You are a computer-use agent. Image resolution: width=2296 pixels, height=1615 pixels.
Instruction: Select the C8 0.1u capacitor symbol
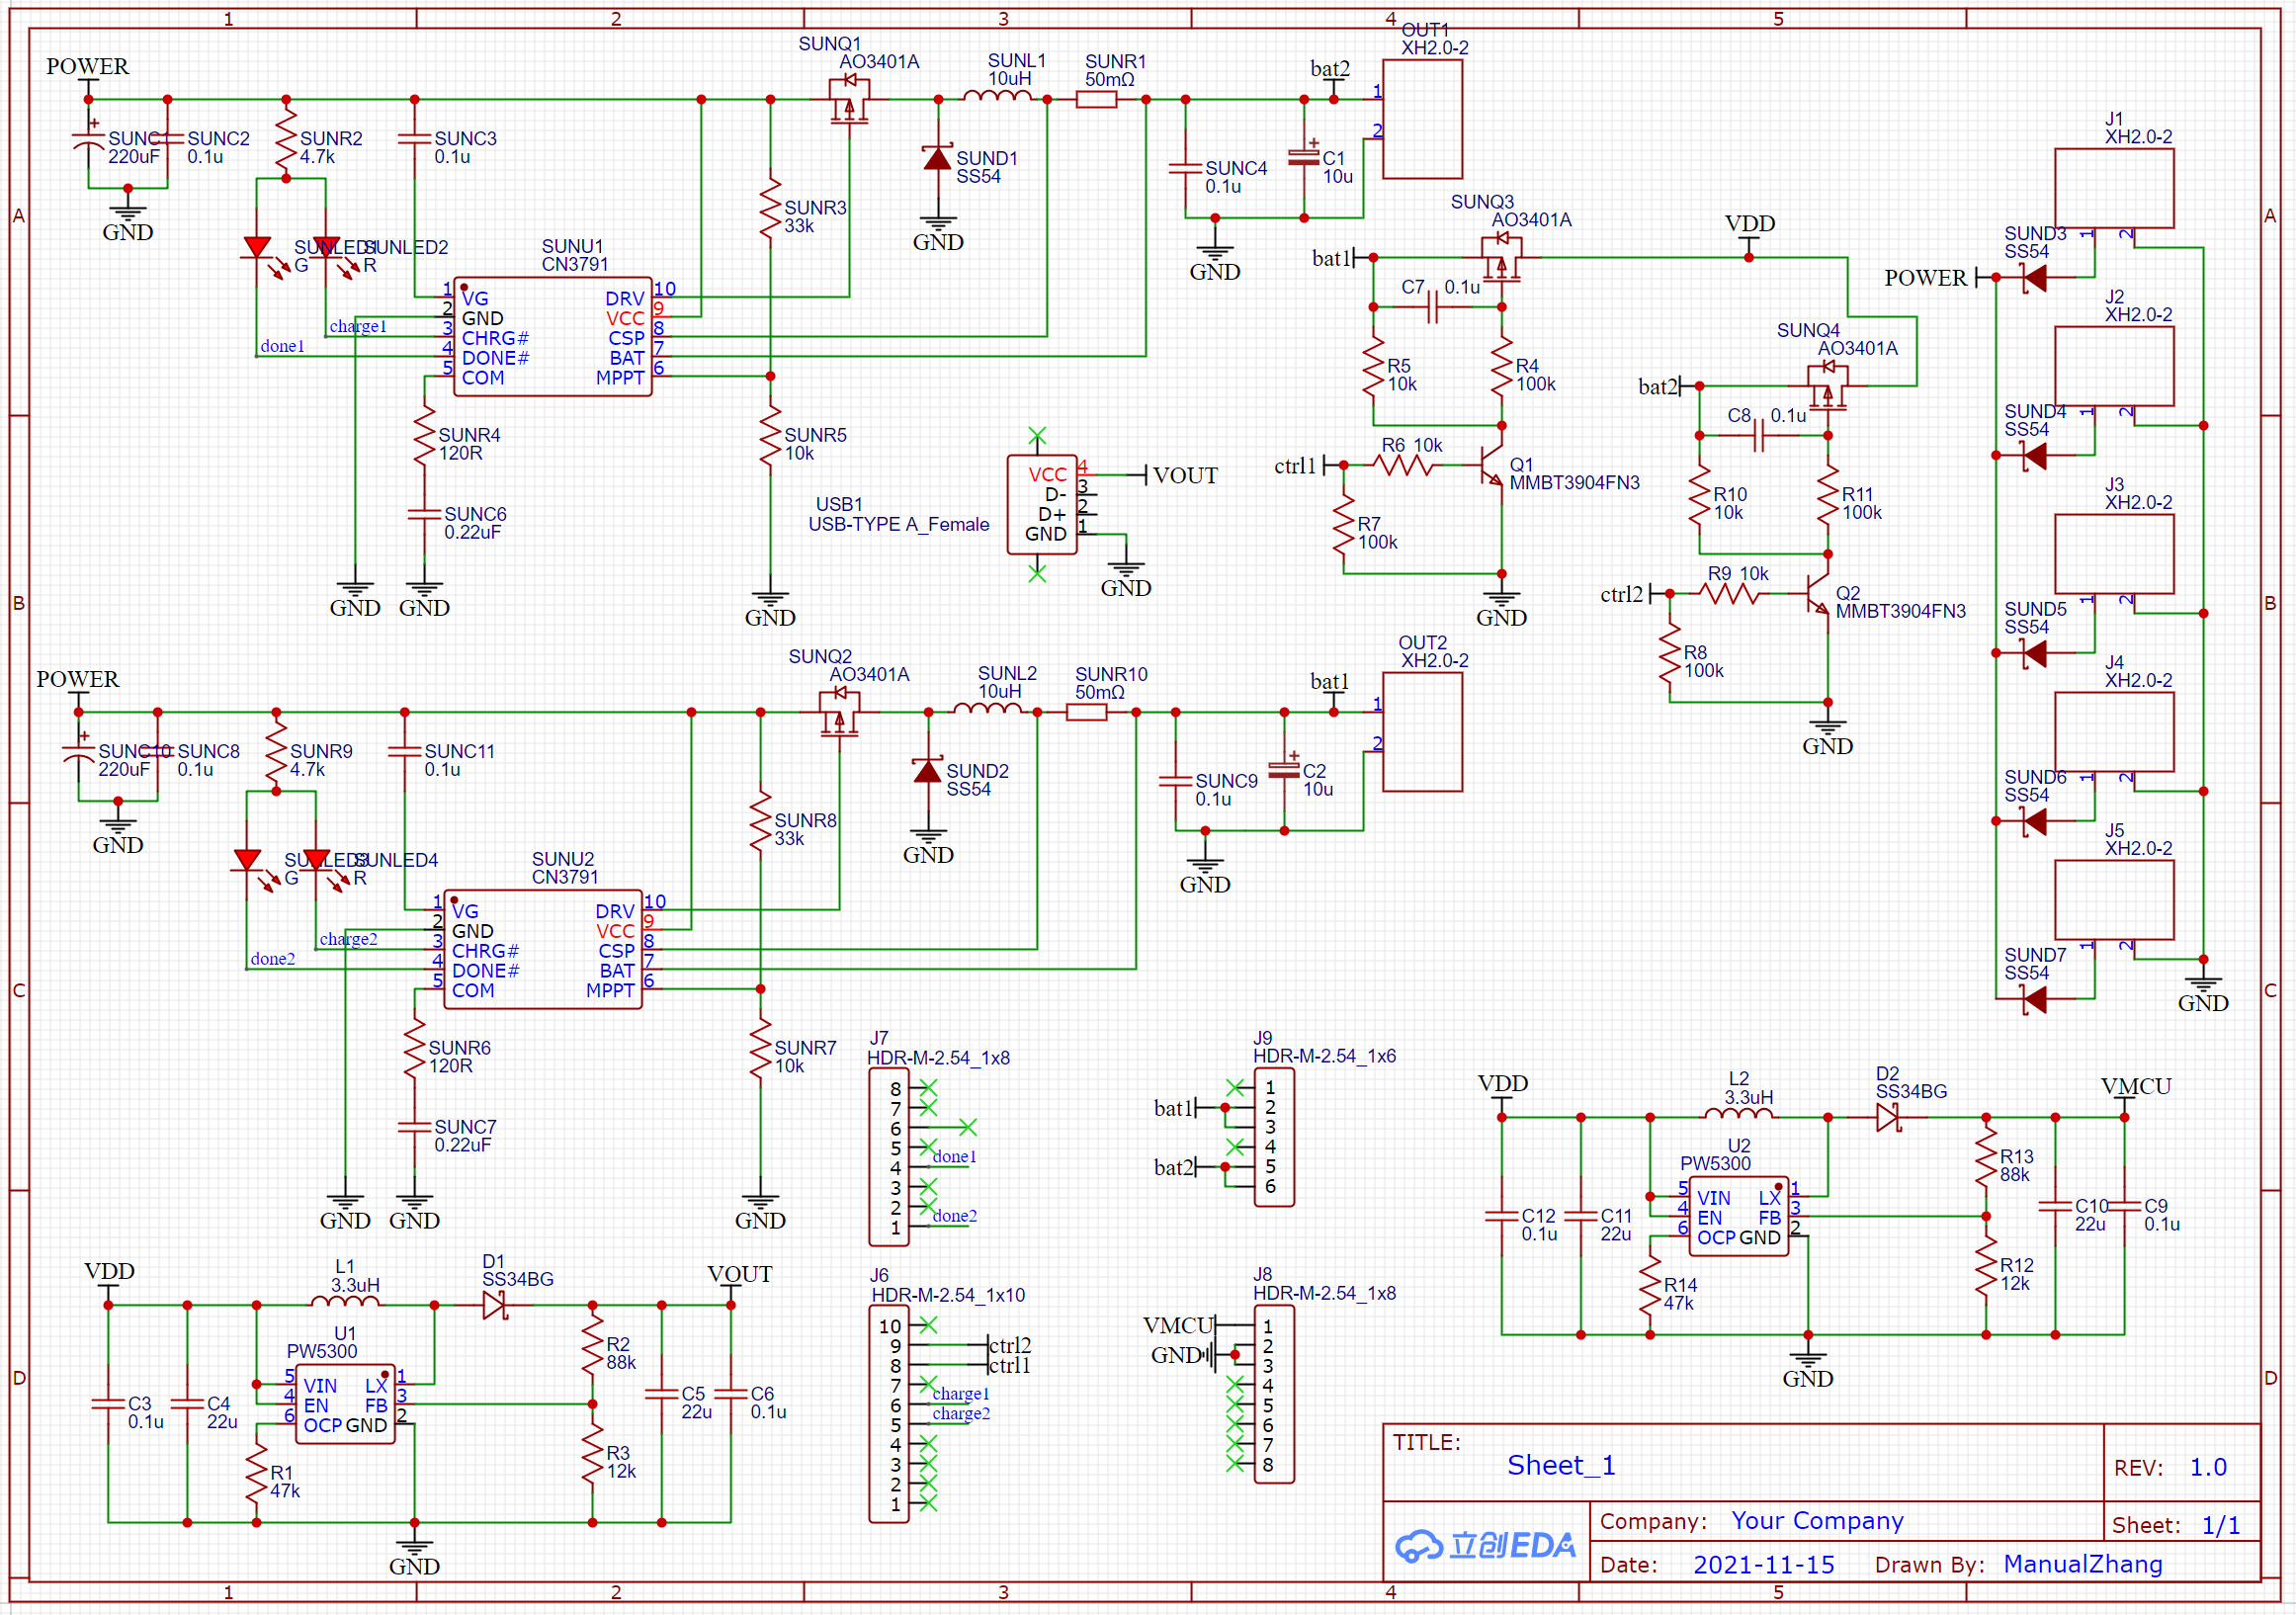coord(1759,436)
